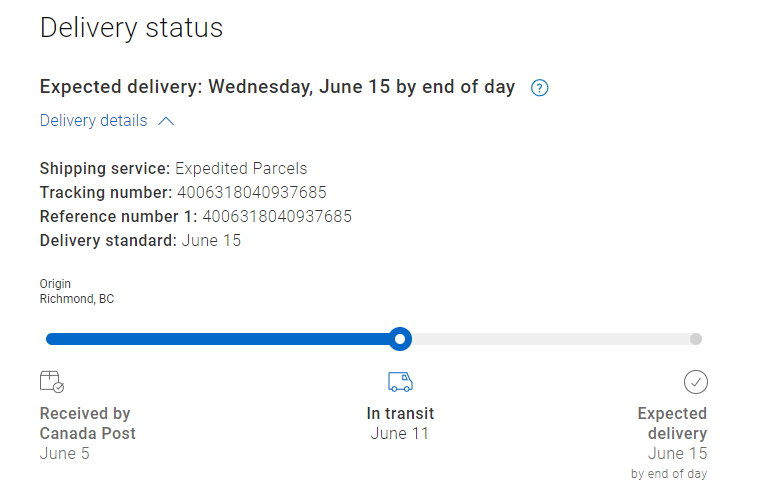The image size is (774, 497).
Task: Click the expected delivery checkmark icon
Action: tap(695, 381)
